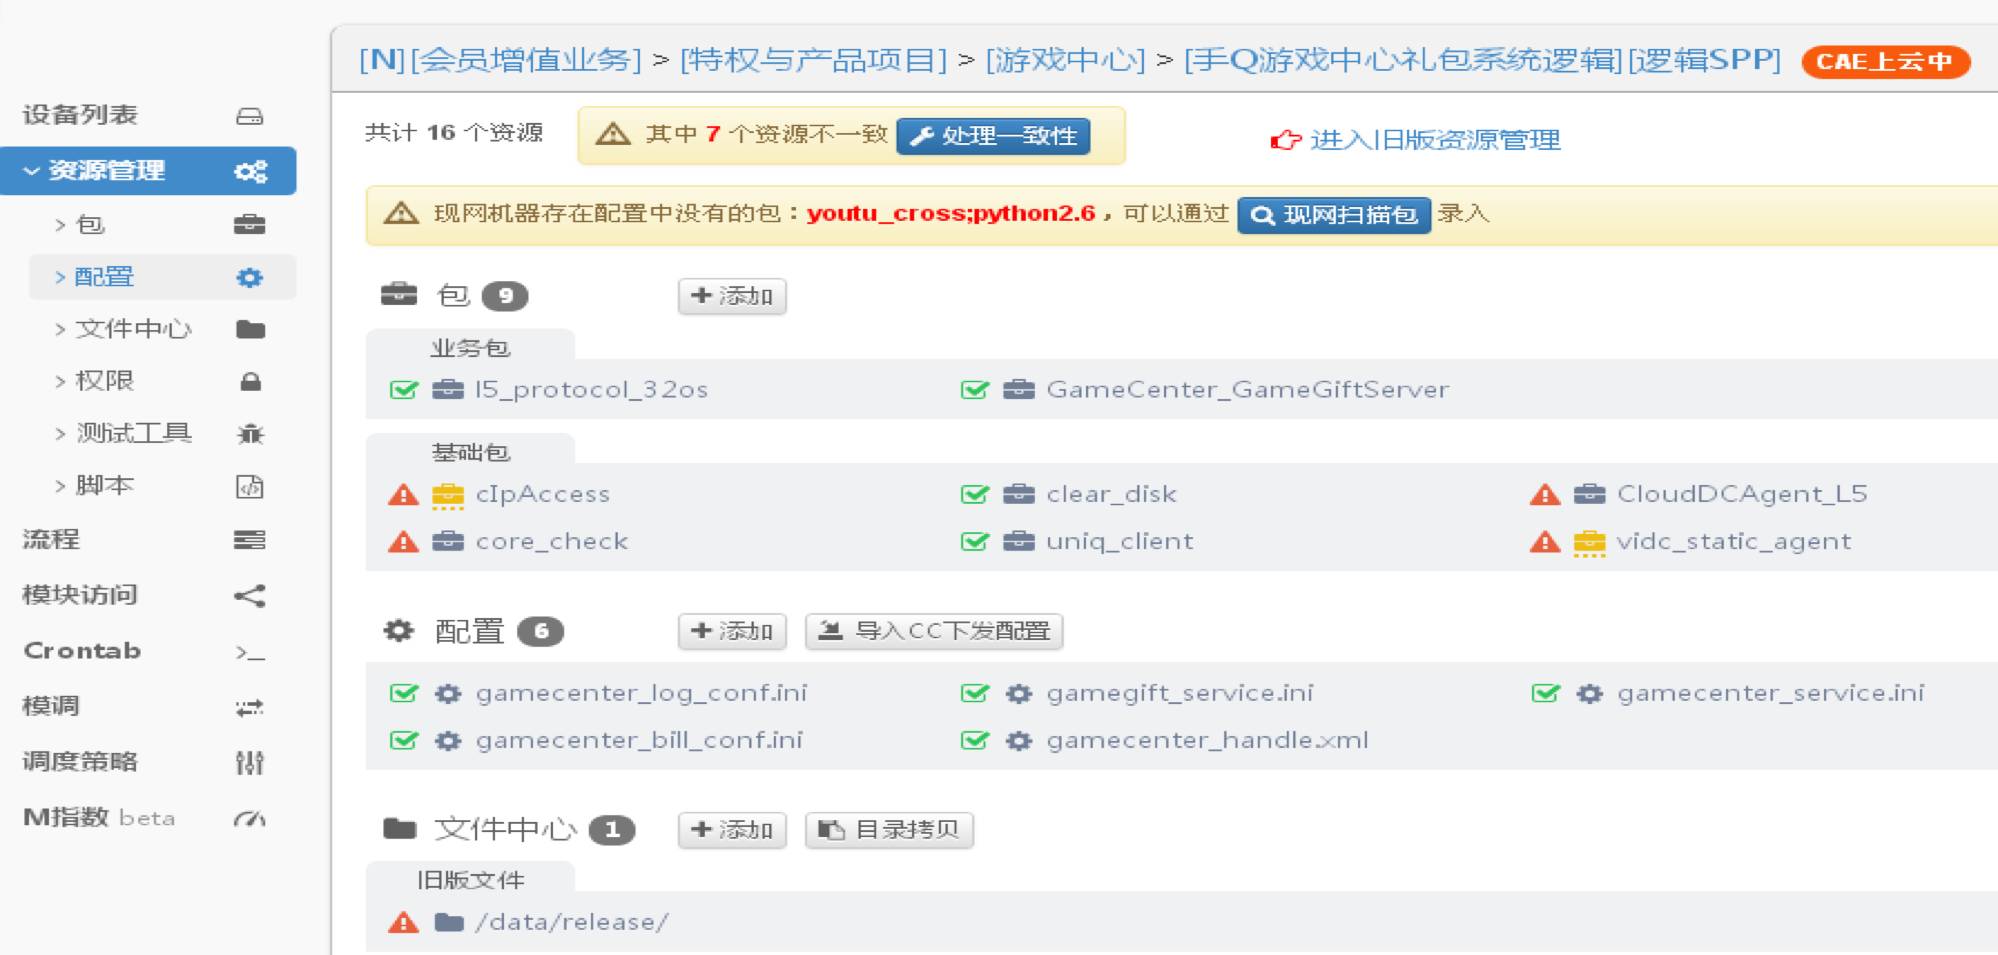The height and width of the screenshot is (955, 1998).
Task: Click the 处理一致性 button
Action: [995, 137]
